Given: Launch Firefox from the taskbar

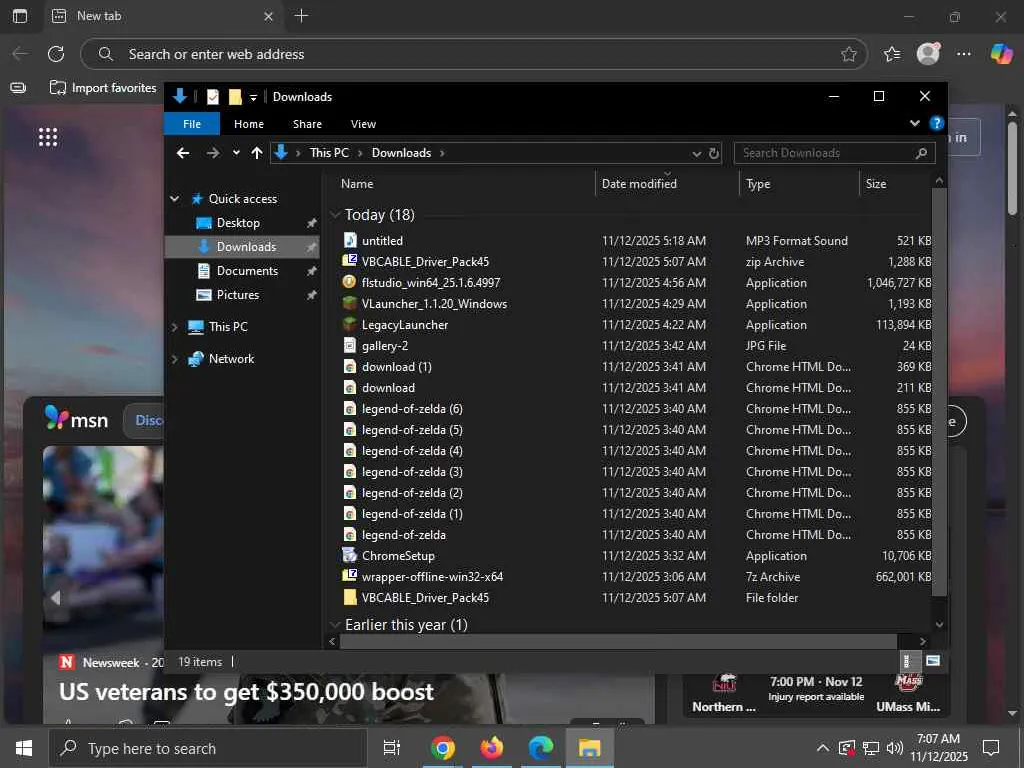Looking at the screenshot, I should pos(492,748).
